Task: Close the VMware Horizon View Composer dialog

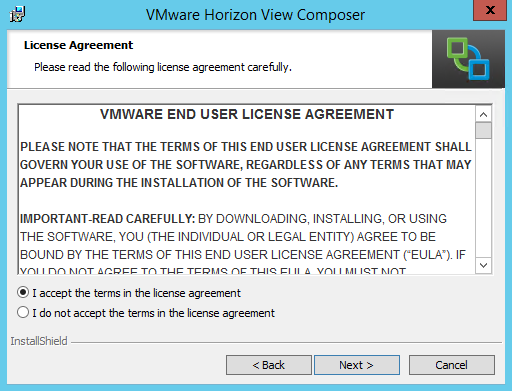Action: click(490, 10)
